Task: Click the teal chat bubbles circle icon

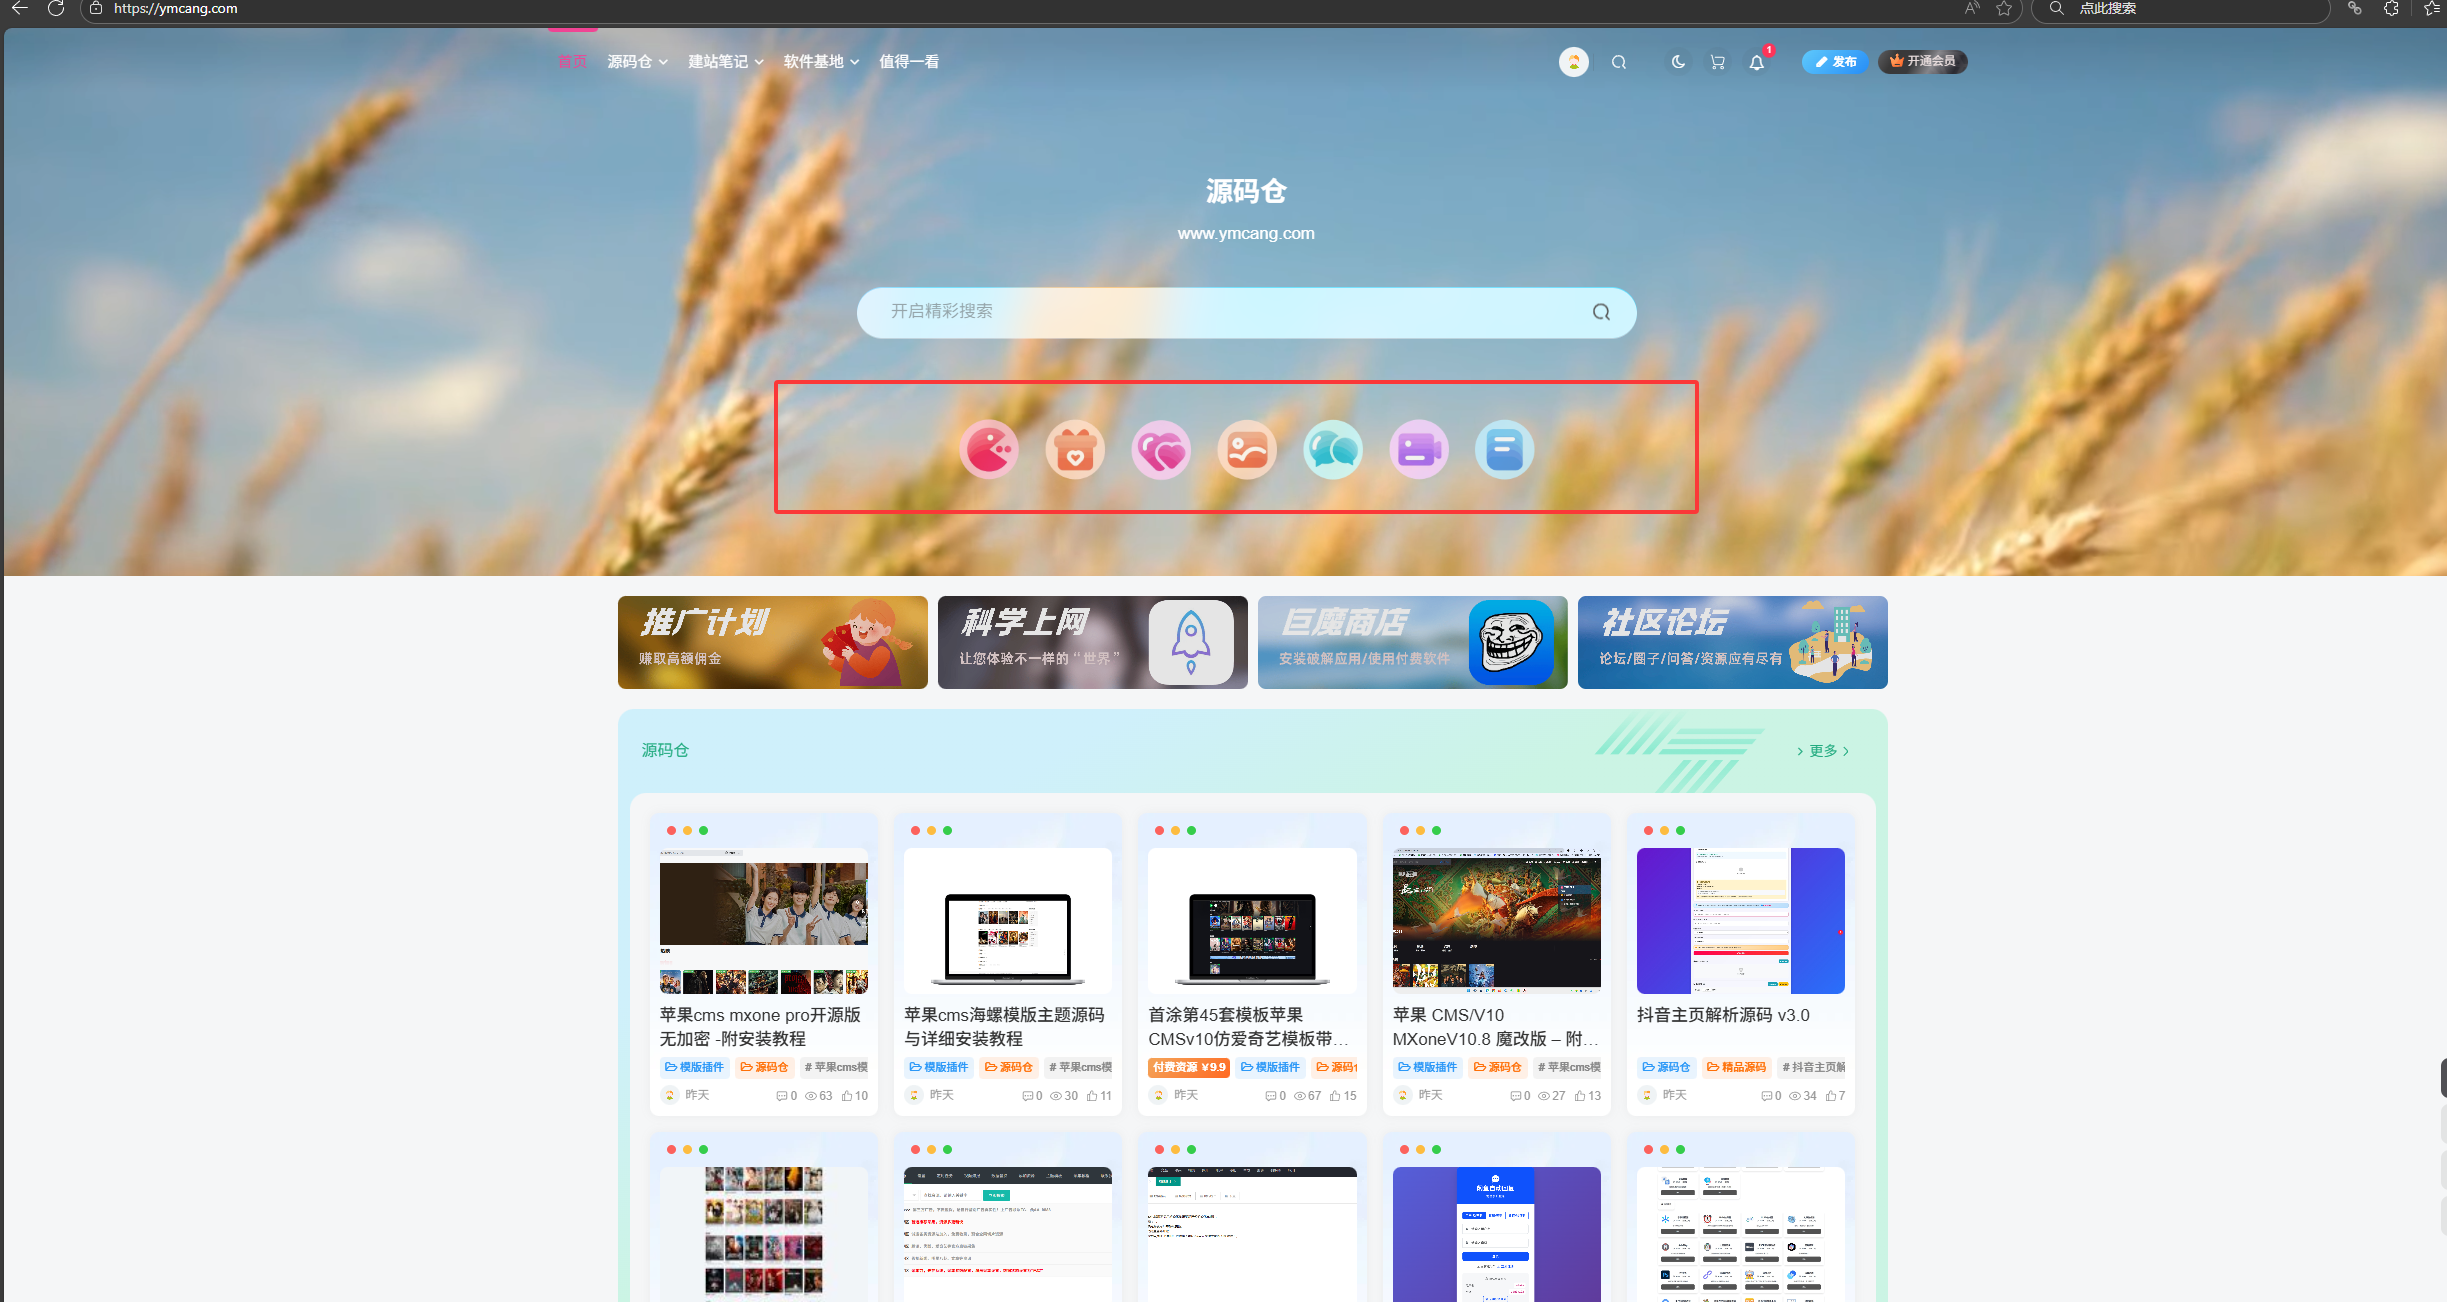Action: coord(1333,450)
